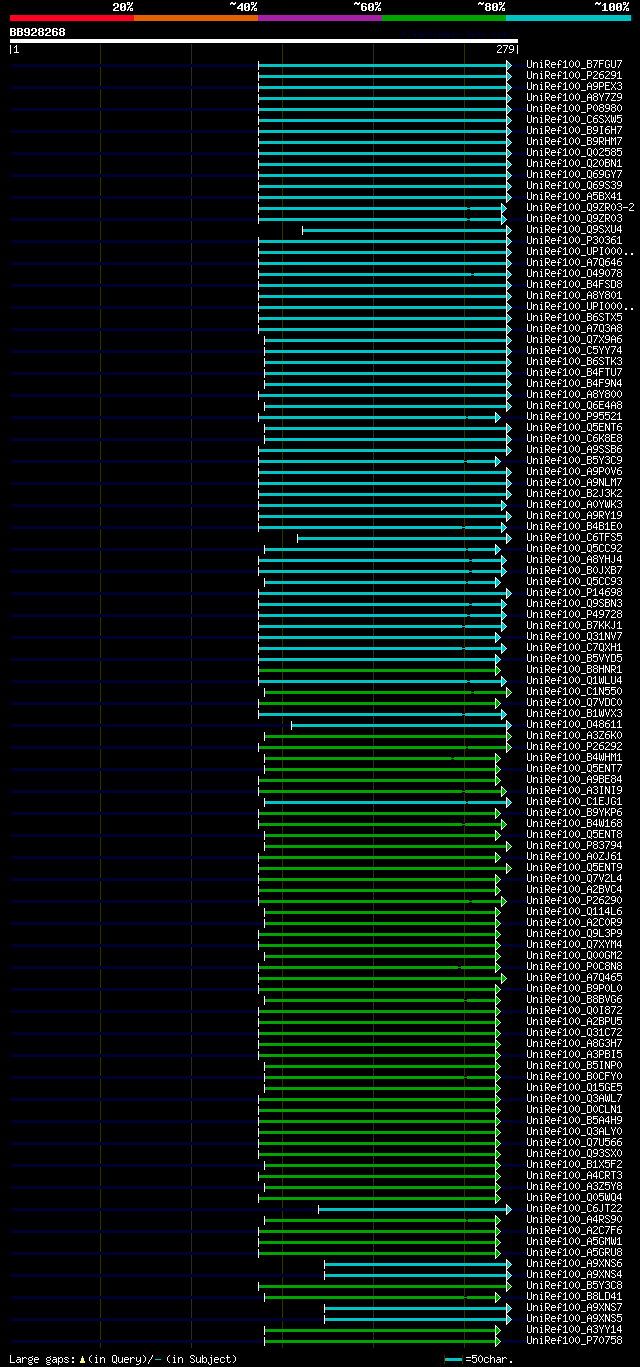
Task: Select the UniRef100_P83794 label
Action: tap(574, 845)
